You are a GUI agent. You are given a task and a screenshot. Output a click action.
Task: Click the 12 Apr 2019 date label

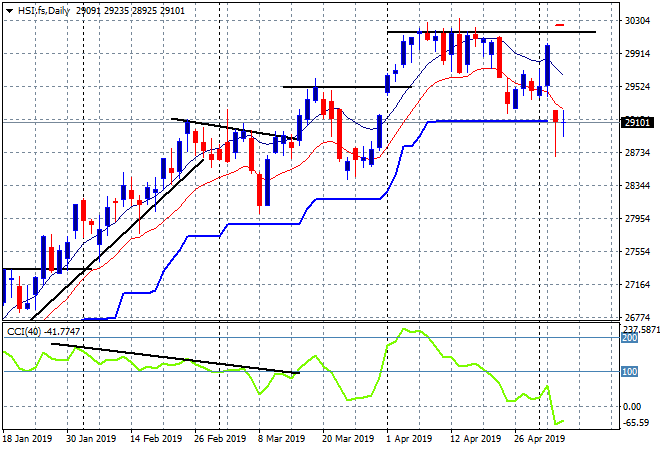pyautogui.click(x=476, y=439)
